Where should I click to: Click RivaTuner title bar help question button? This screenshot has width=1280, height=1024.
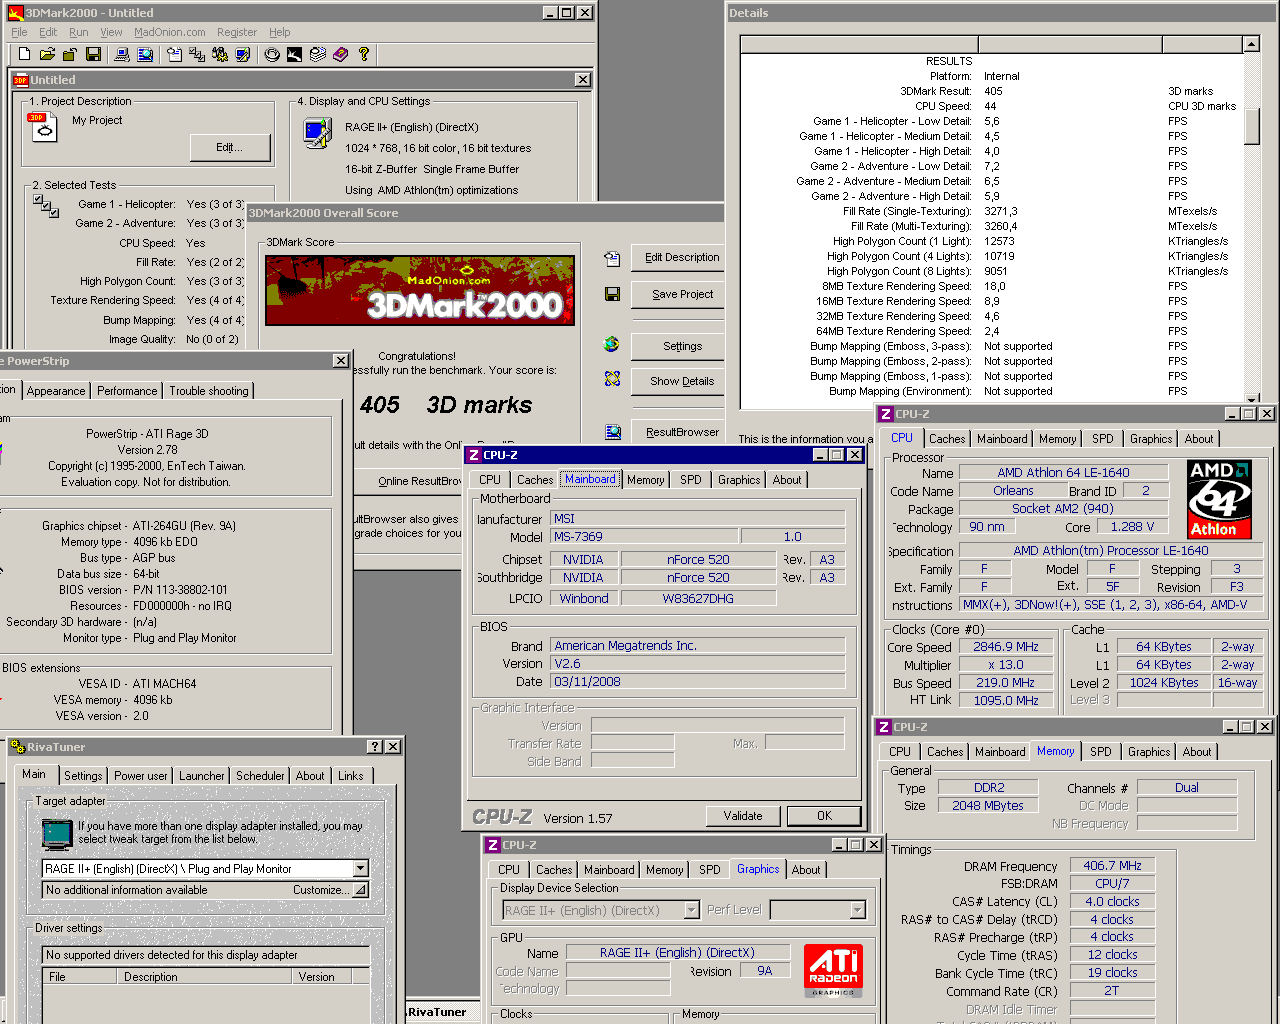(374, 747)
